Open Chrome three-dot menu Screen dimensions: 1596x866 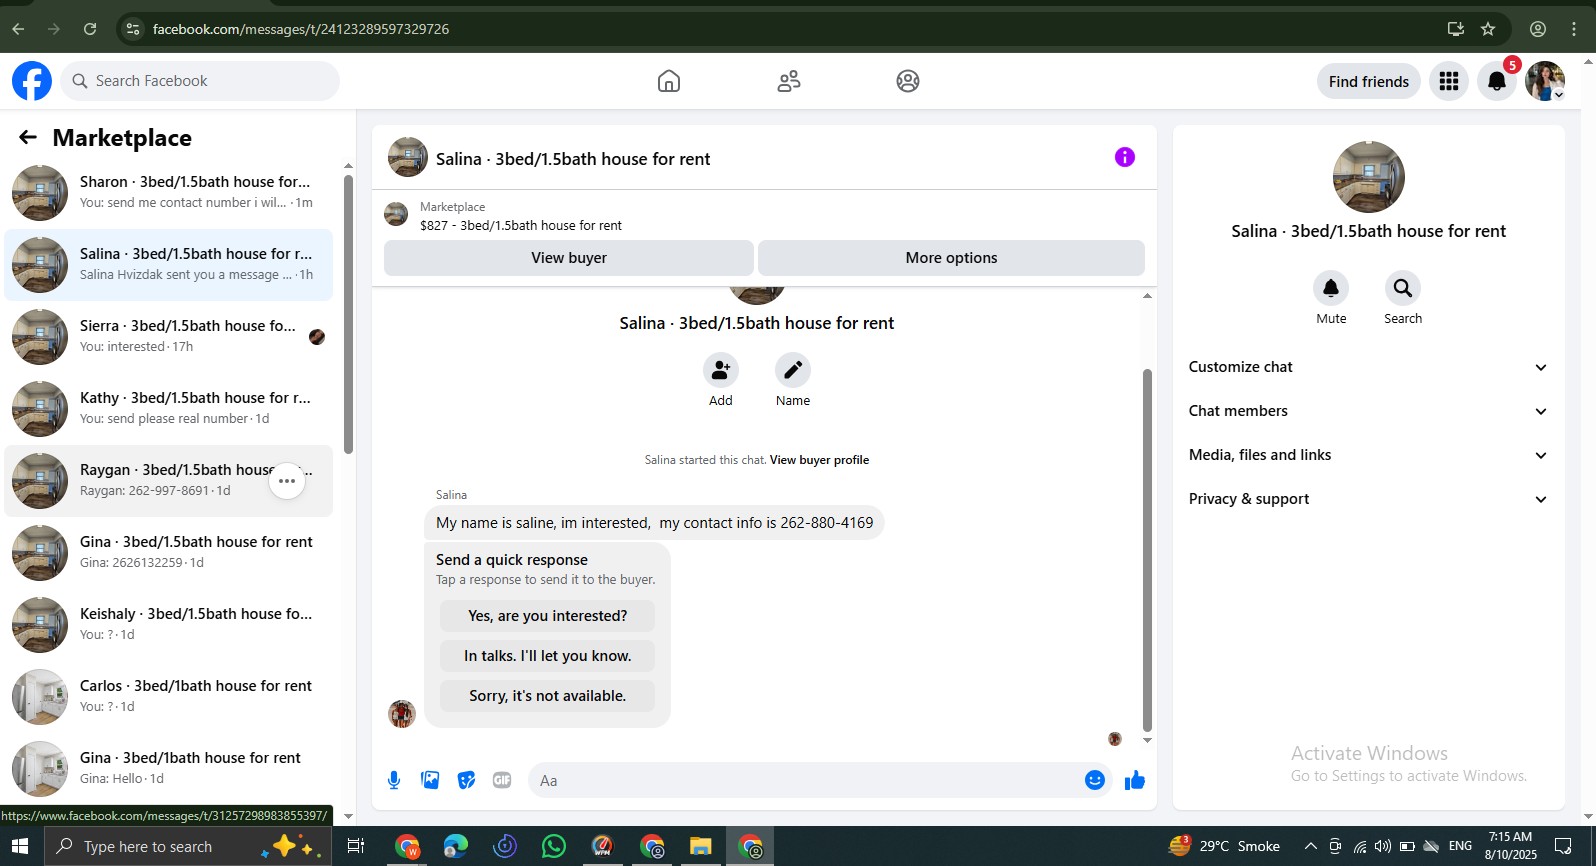(1574, 29)
